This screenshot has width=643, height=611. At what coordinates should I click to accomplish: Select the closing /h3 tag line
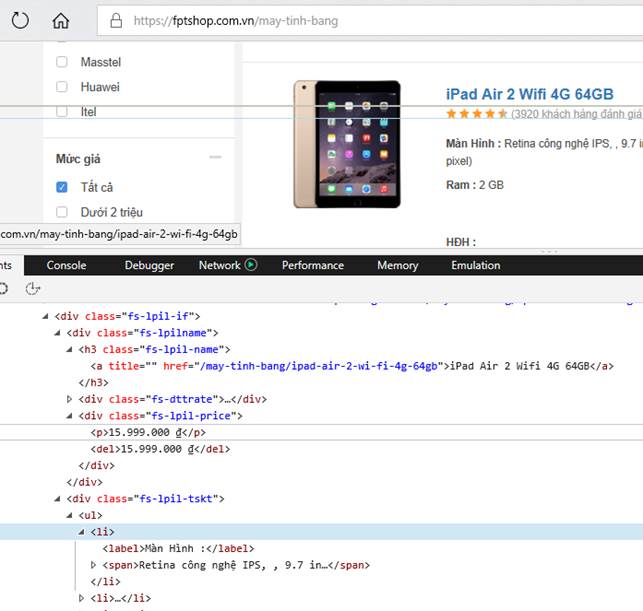pyautogui.click(x=93, y=383)
